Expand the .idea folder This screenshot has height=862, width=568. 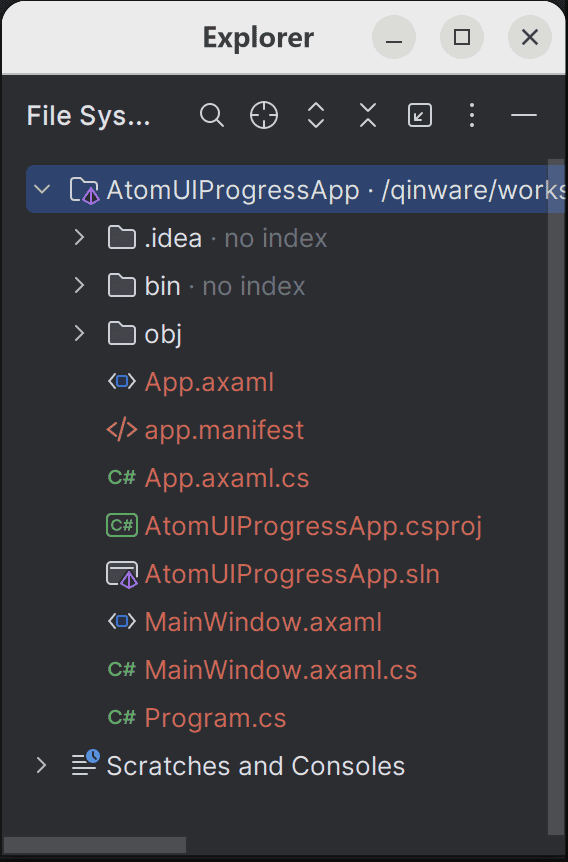(x=80, y=237)
